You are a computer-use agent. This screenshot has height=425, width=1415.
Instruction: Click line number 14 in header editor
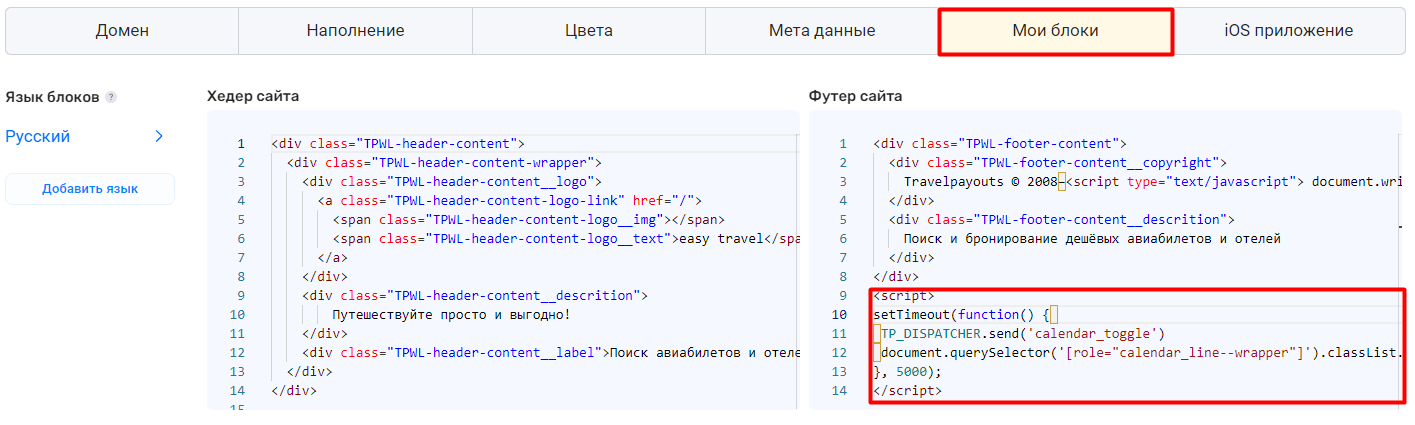[237, 391]
